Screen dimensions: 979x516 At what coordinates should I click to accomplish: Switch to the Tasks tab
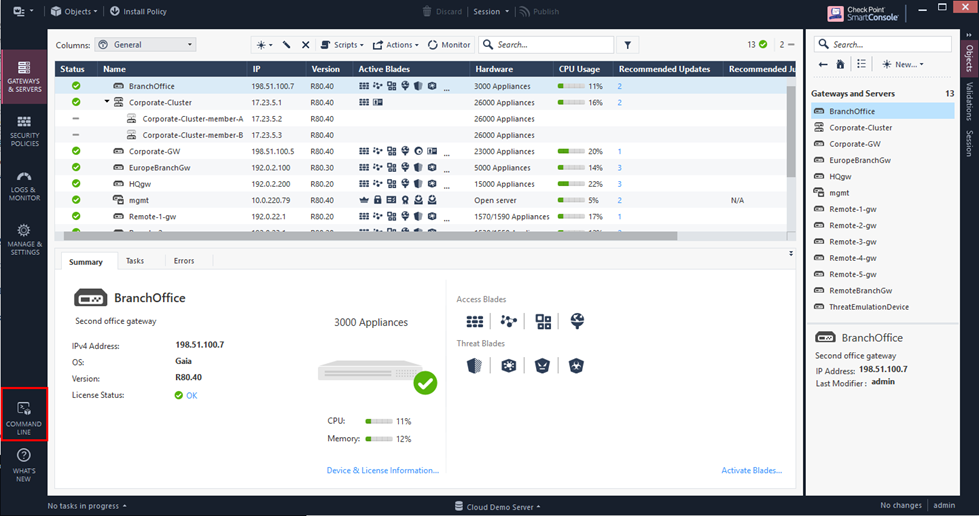tap(135, 261)
